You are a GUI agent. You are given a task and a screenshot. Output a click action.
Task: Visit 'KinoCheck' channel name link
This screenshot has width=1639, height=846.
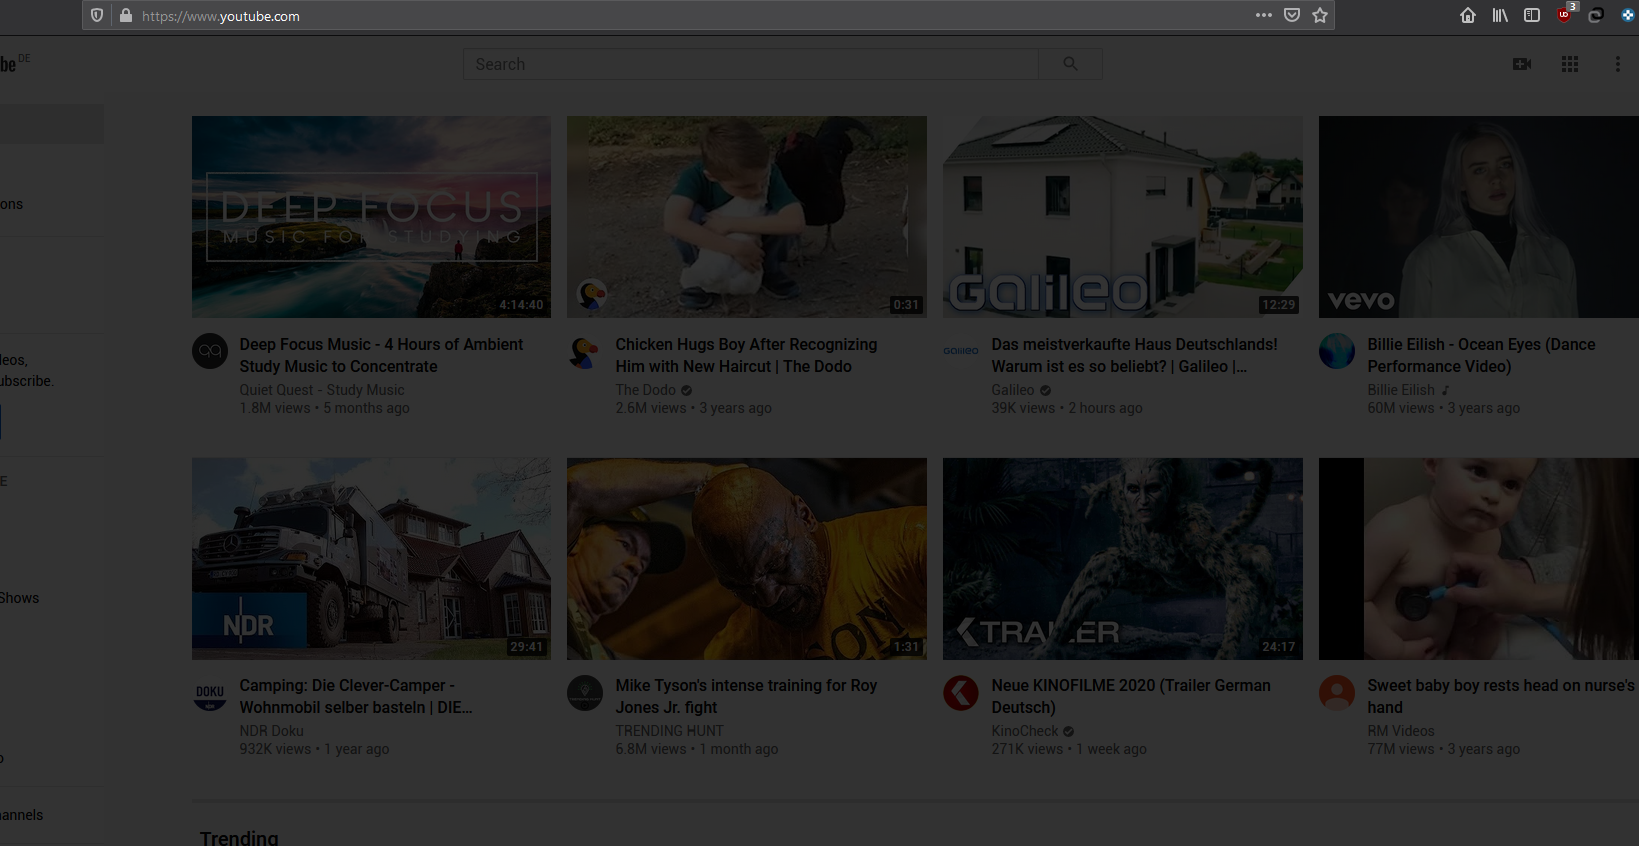(x=1025, y=731)
